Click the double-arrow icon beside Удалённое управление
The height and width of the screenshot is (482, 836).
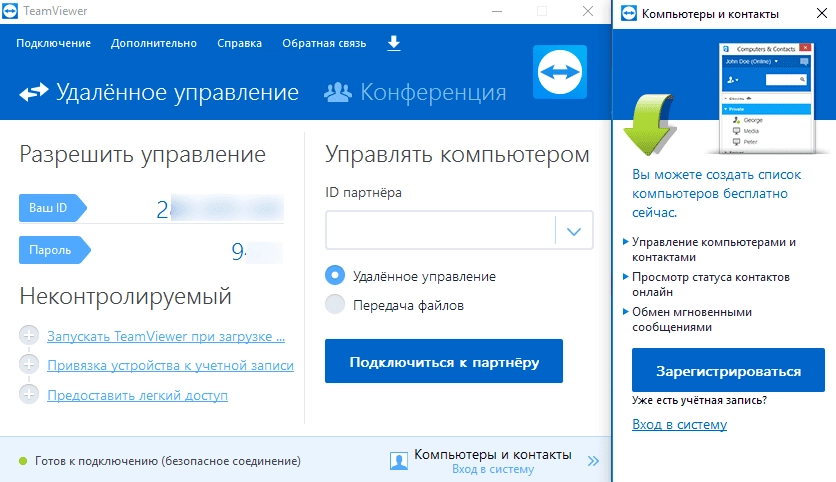[x=34, y=92]
